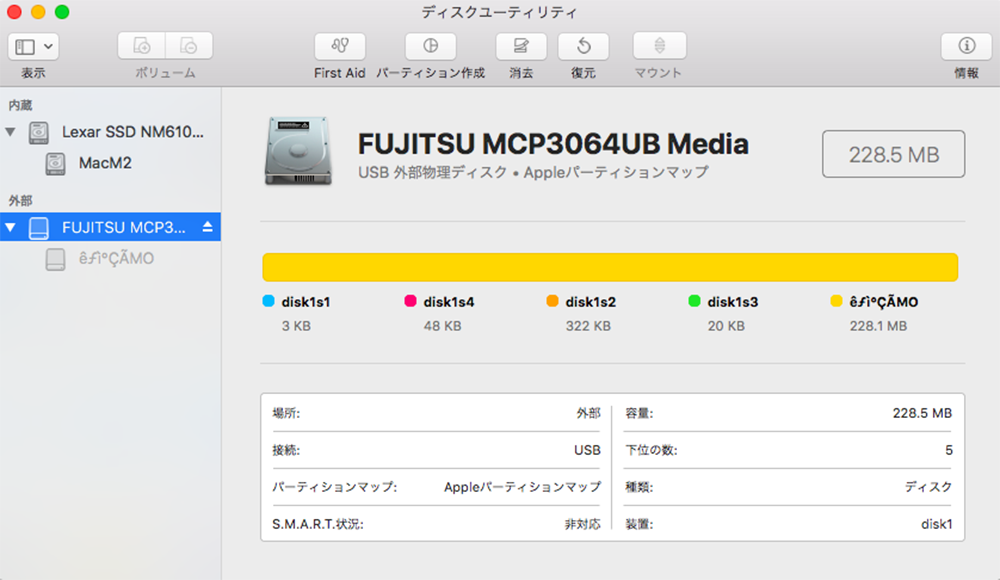Select the FUJITSU MCP3 external disk
Image resolution: width=1000 pixels, height=580 pixels.
pyautogui.click(x=110, y=227)
